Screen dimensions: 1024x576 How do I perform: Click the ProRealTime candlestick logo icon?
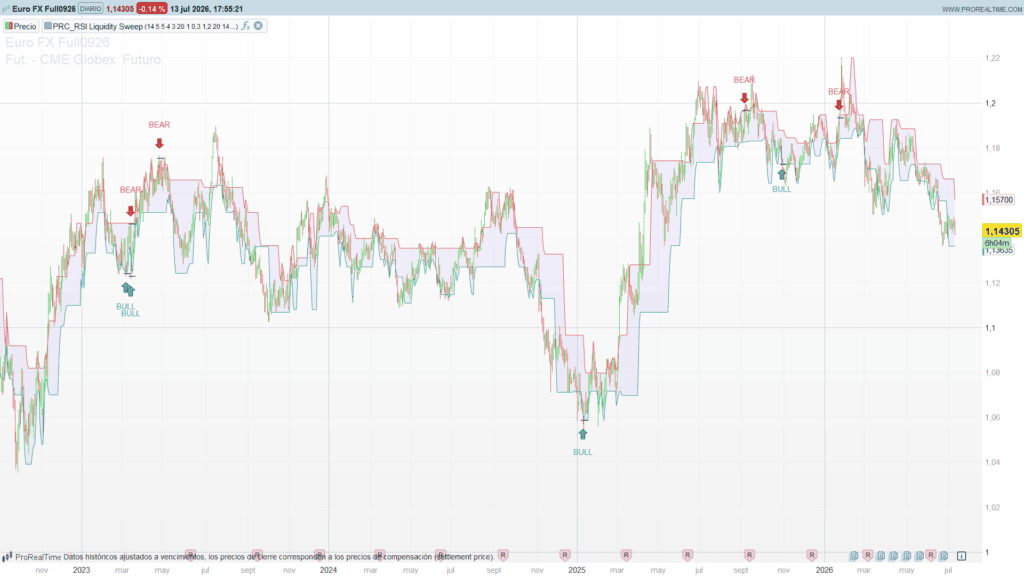[7, 557]
